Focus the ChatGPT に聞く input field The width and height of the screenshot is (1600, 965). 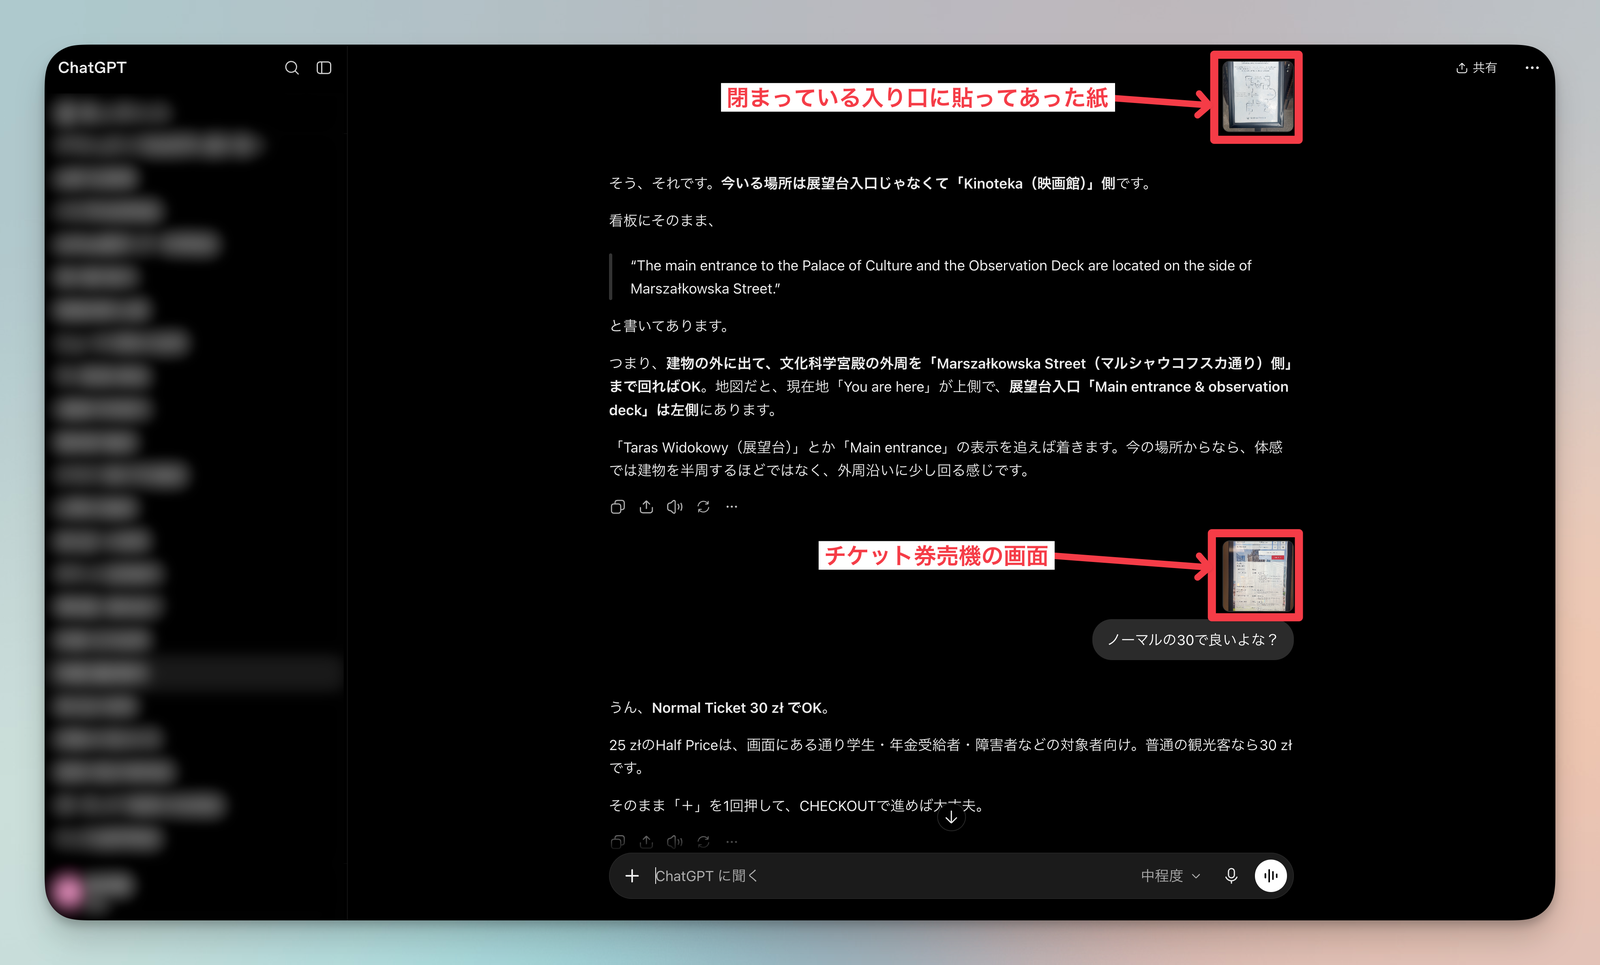pyautogui.click(x=890, y=876)
